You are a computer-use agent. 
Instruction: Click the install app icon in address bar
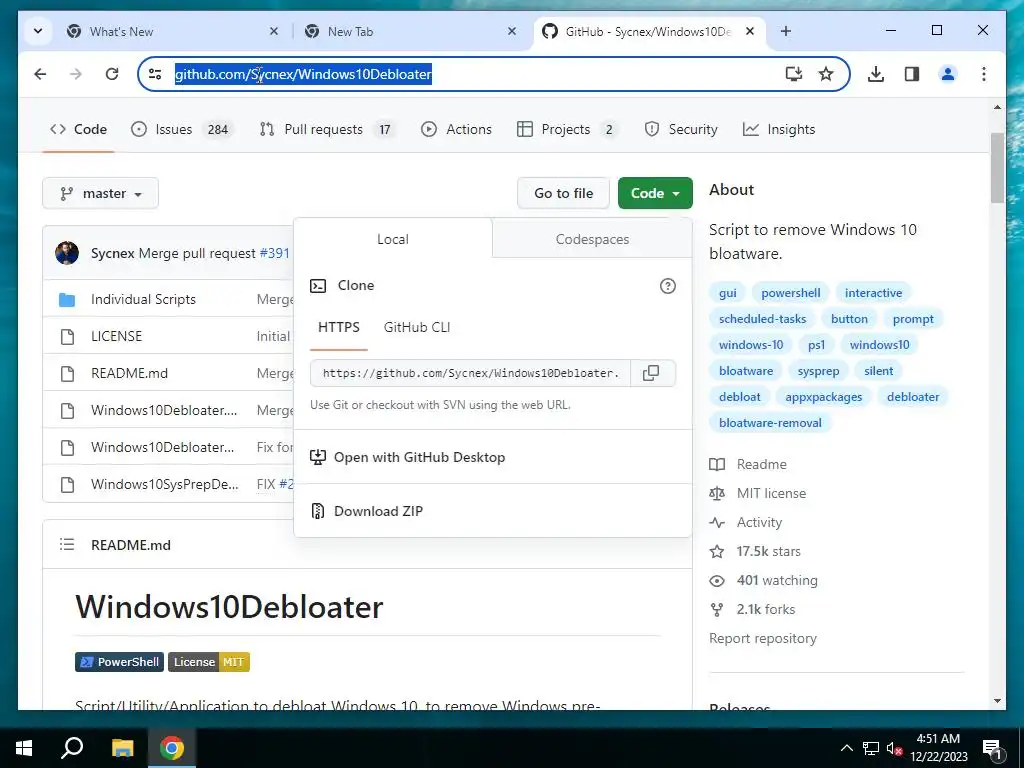click(793, 74)
